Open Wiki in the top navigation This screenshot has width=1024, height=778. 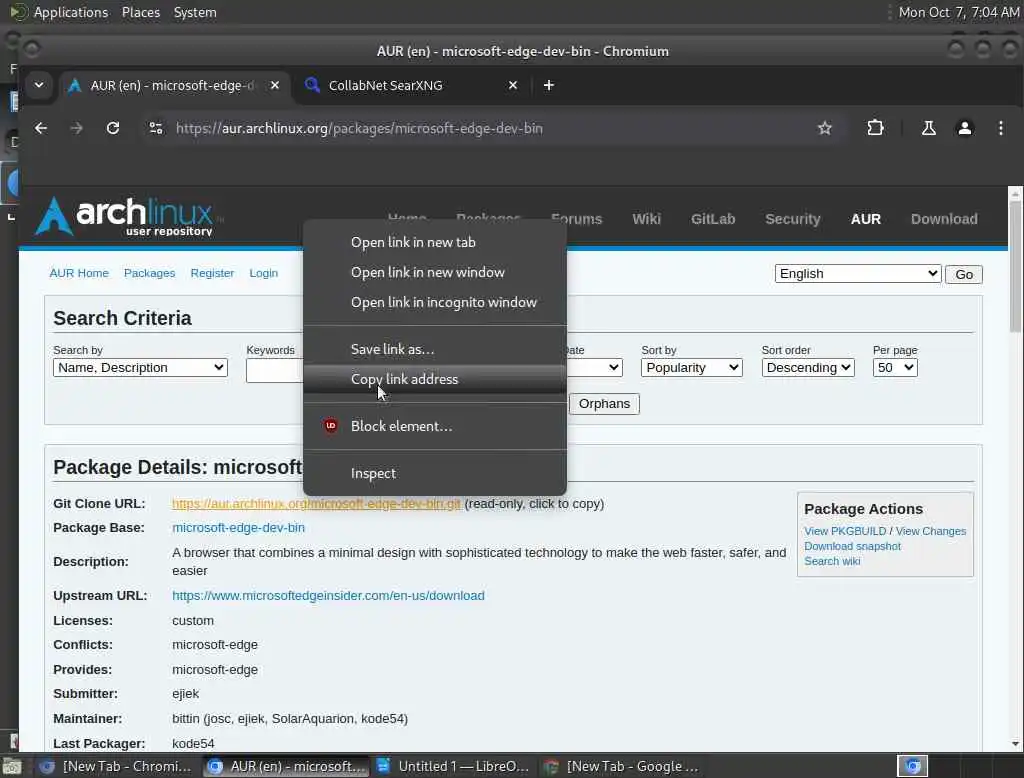(647, 219)
